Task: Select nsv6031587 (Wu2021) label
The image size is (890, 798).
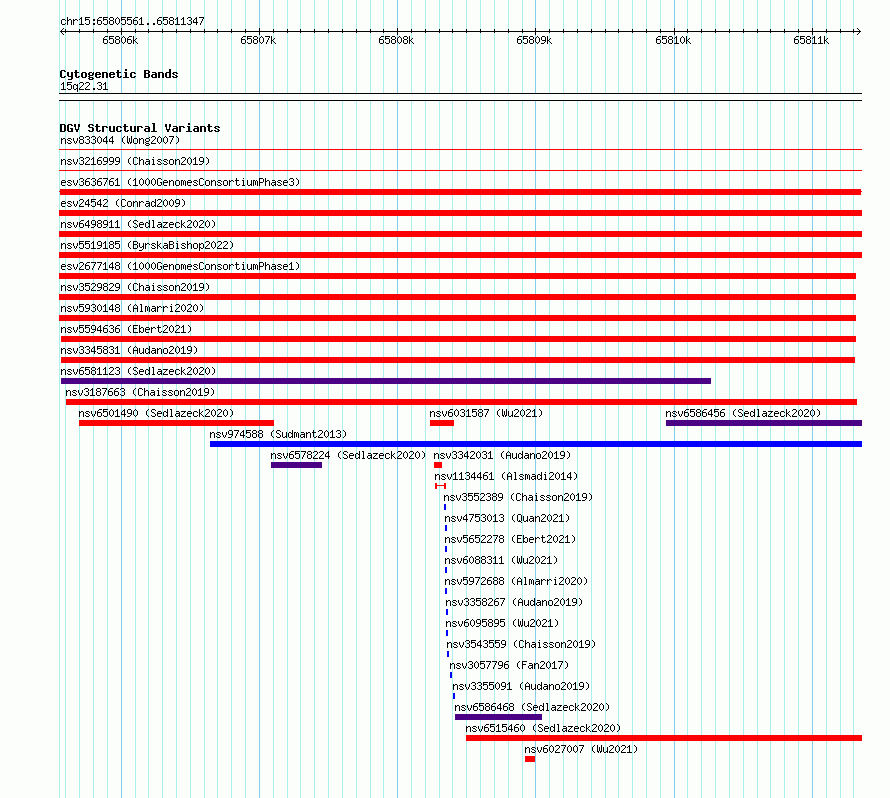Action: (x=486, y=413)
